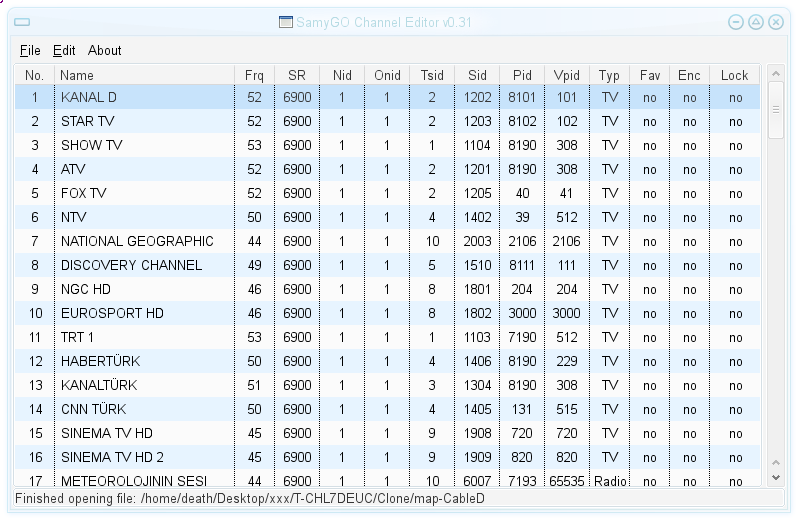
Task: Sort by the Enc column header
Action: pos(689,75)
